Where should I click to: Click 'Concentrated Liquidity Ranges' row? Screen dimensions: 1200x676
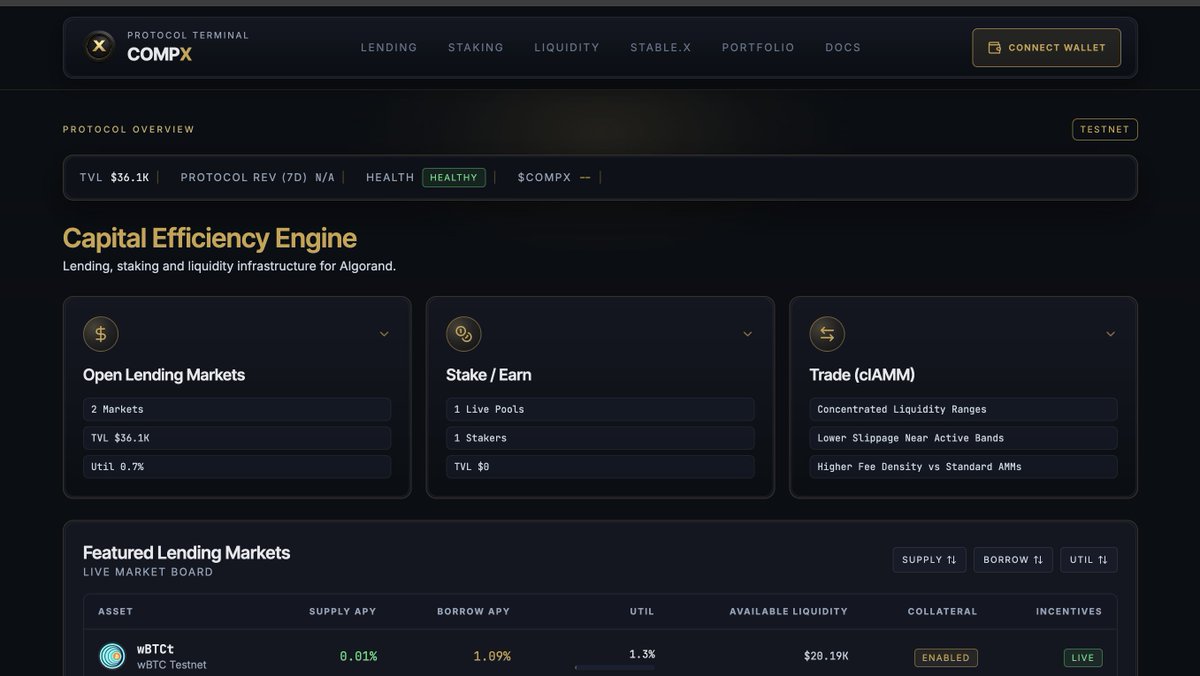pos(963,409)
